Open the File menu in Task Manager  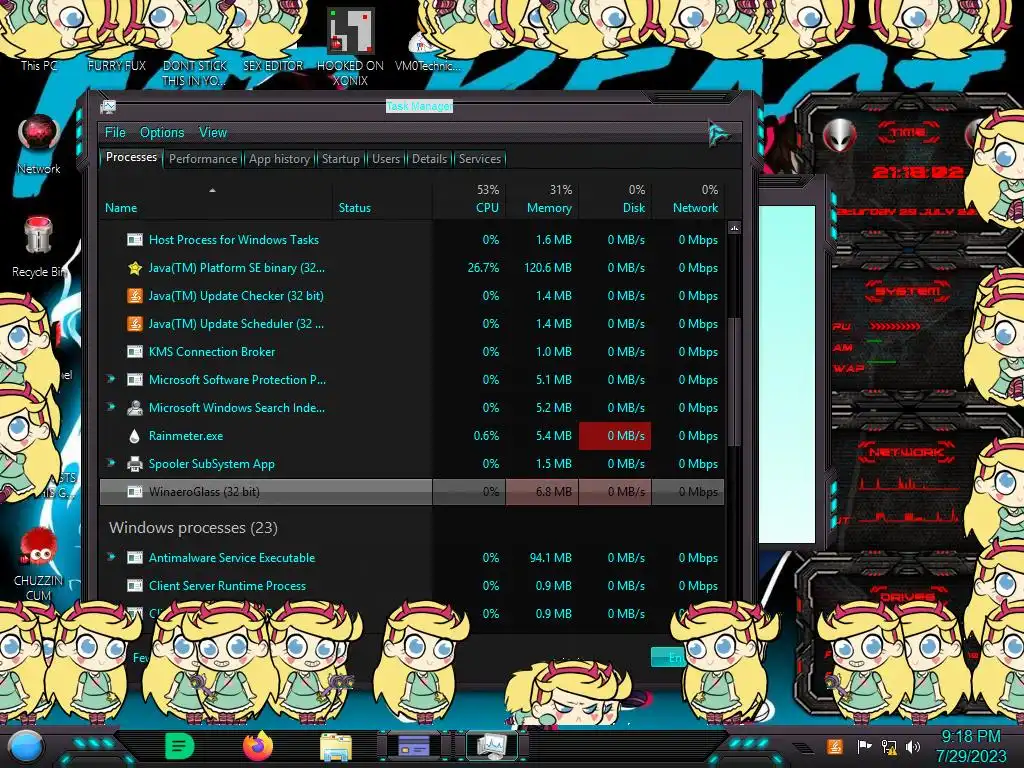click(115, 133)
